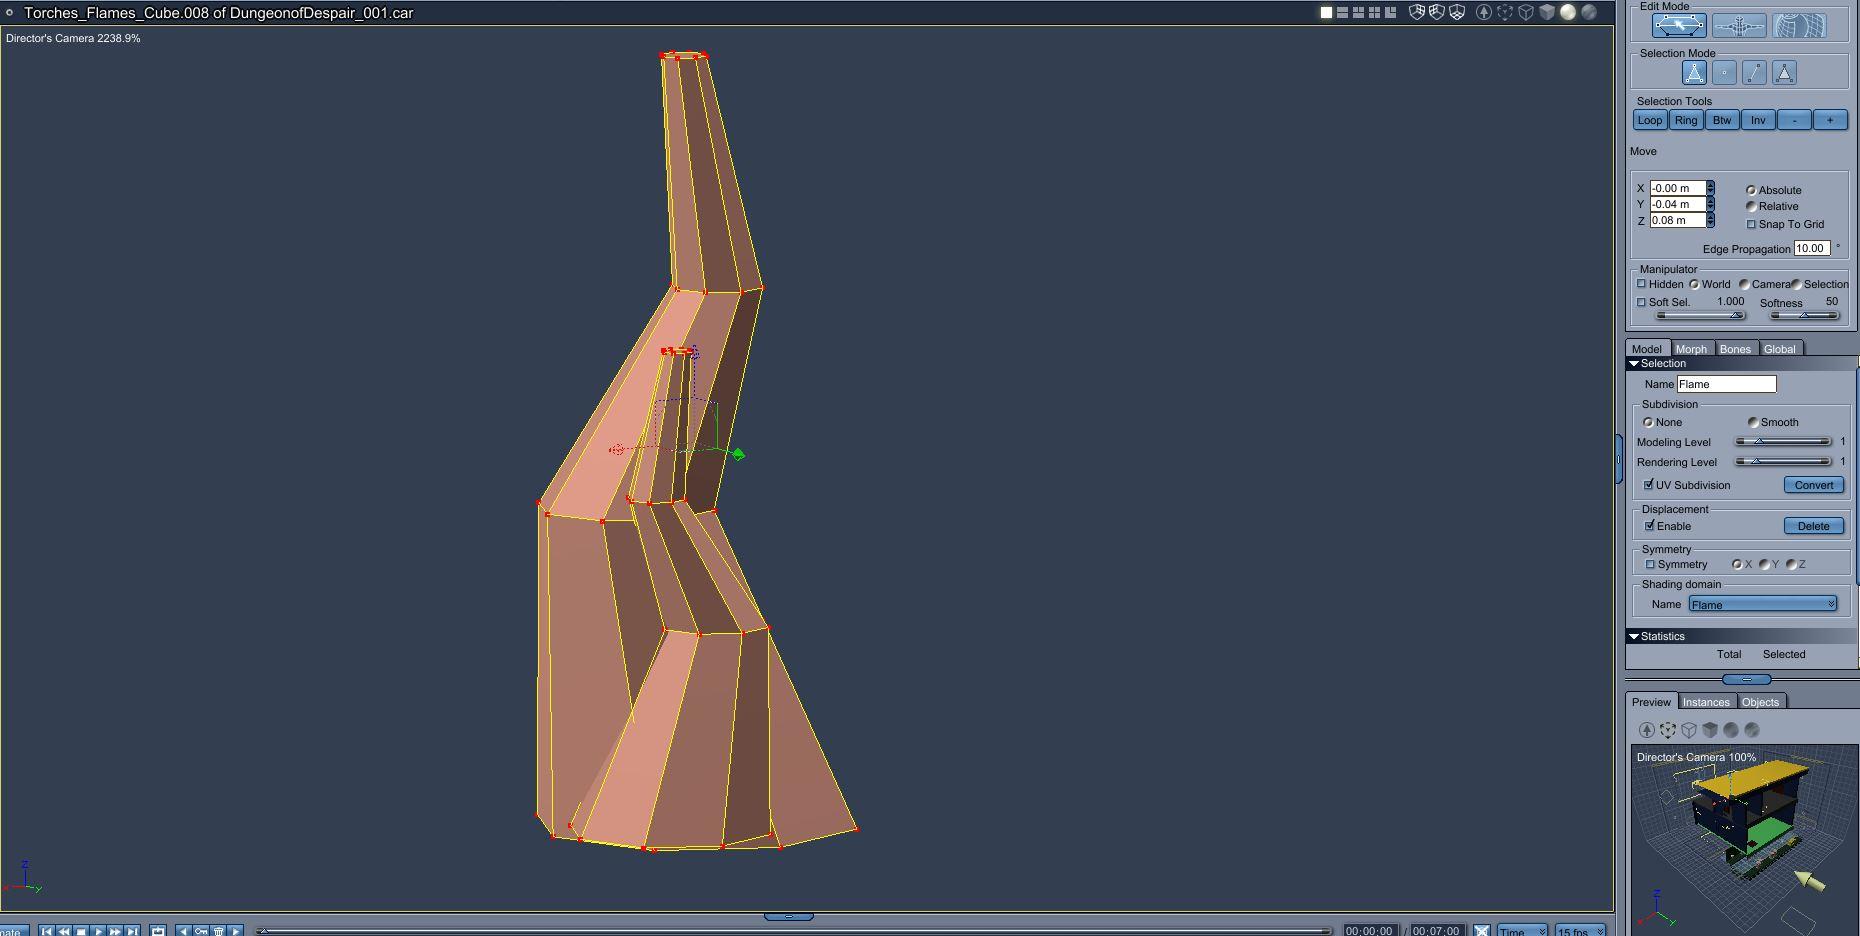Switch to the Instances tab
This screenshot has height=936, width=1860.
1706,702
